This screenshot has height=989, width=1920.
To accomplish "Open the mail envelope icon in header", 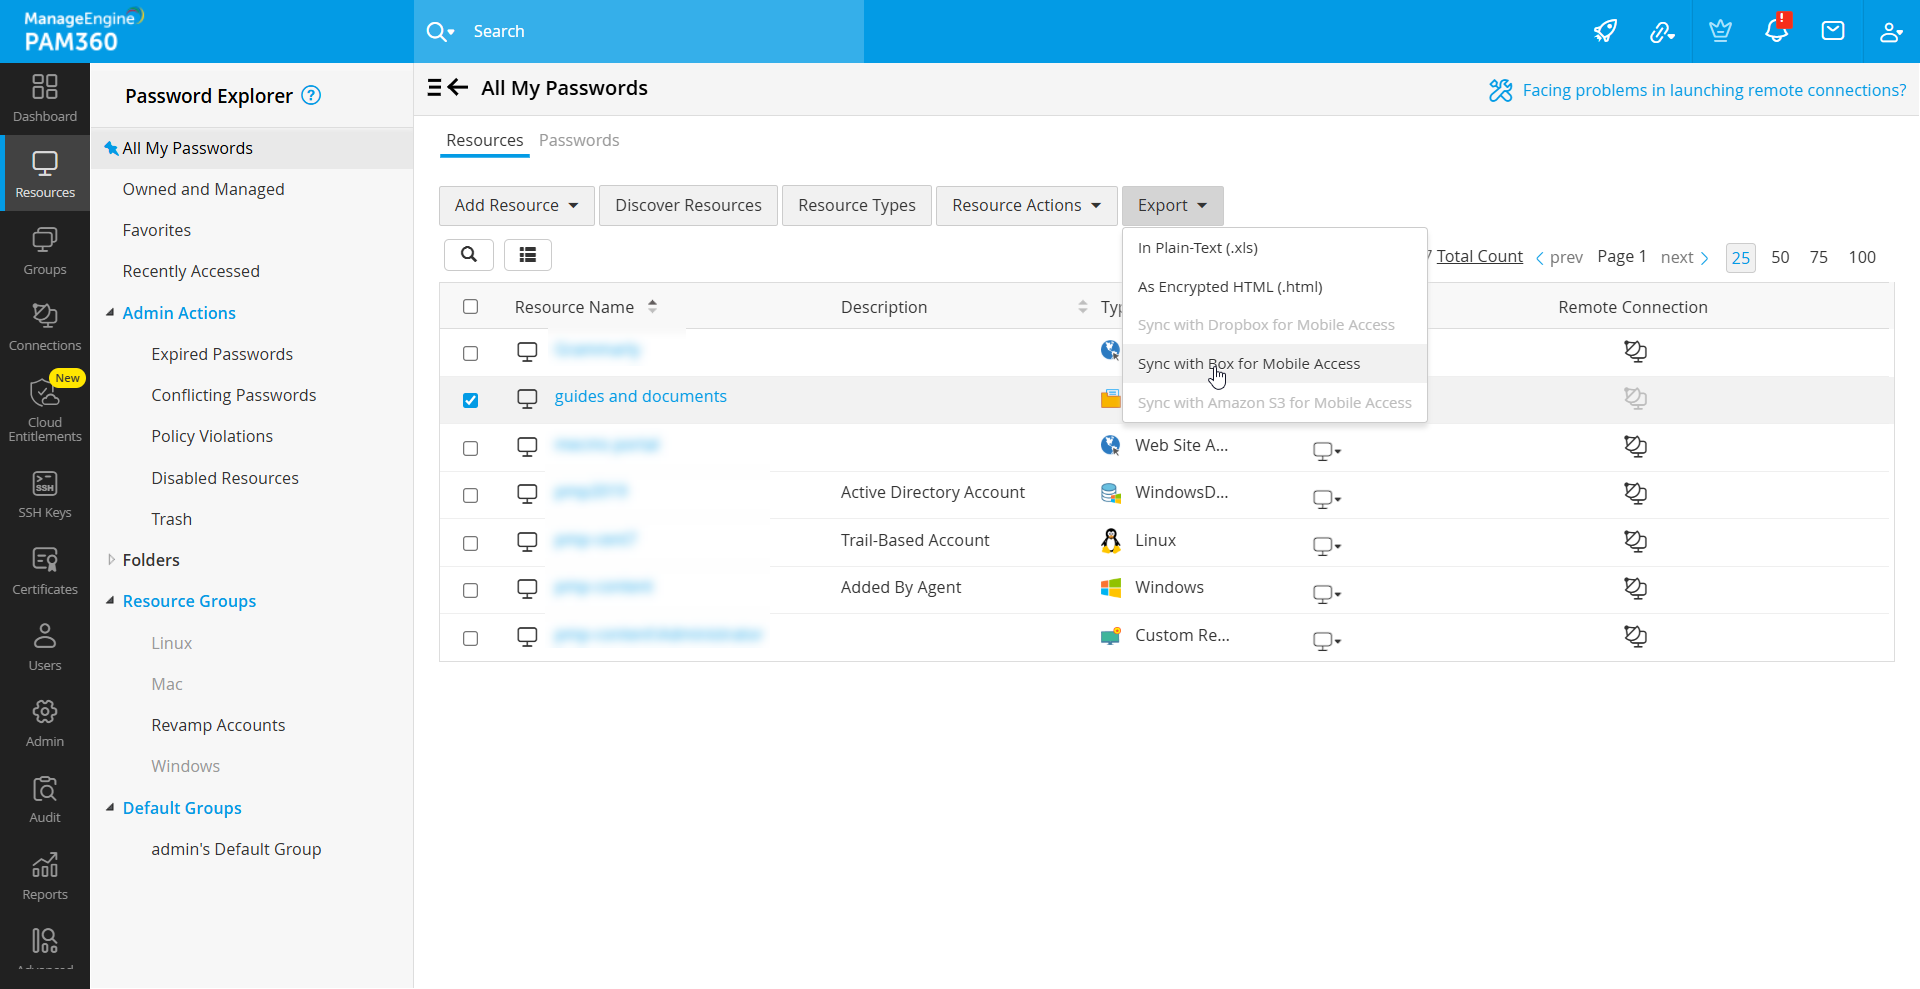I will 1832,31.
